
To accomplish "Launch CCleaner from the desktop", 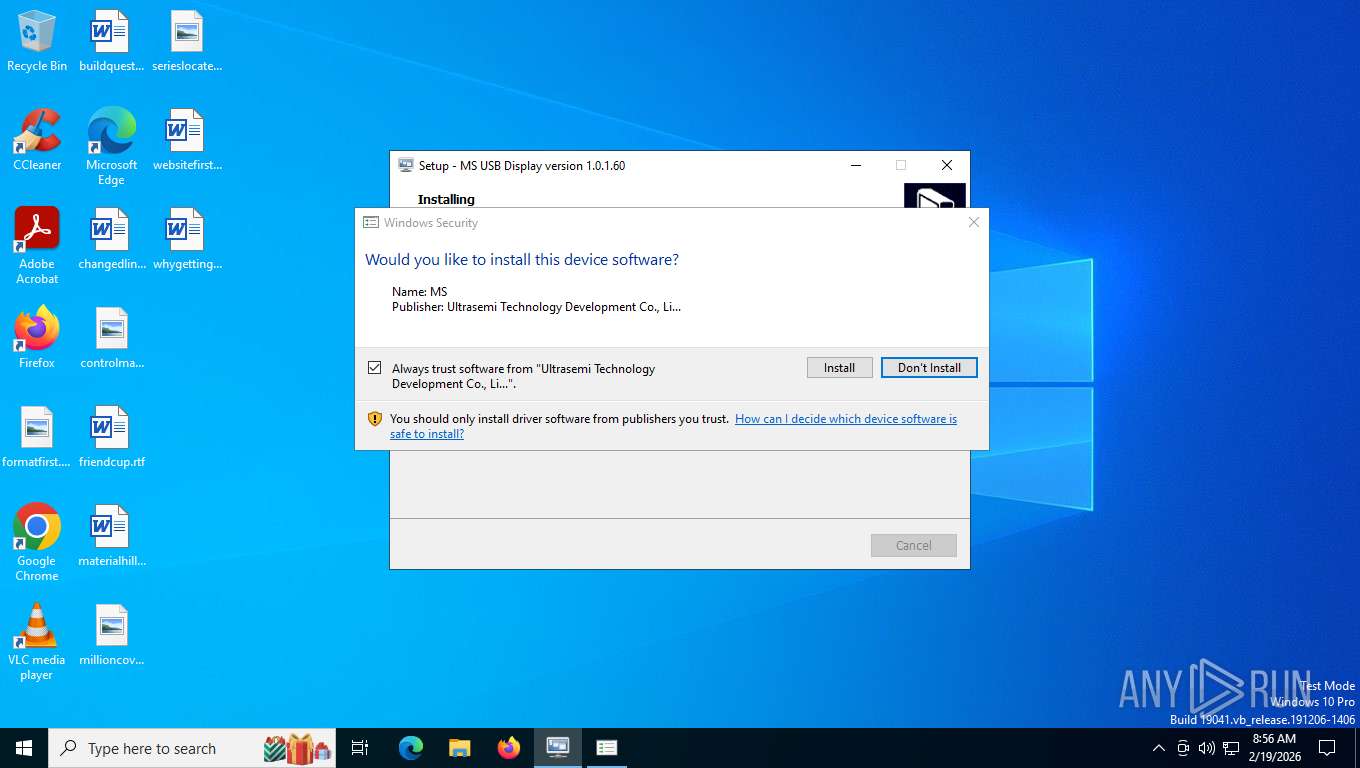I will pos(37,140).
